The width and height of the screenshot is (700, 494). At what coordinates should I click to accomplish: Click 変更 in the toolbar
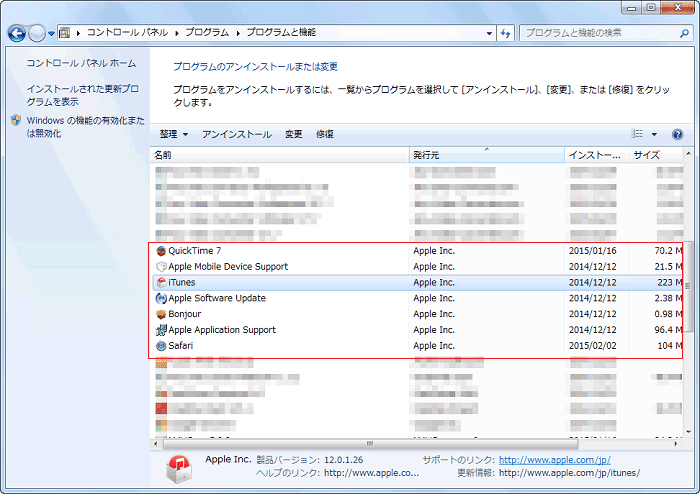(x=293, y=134)
